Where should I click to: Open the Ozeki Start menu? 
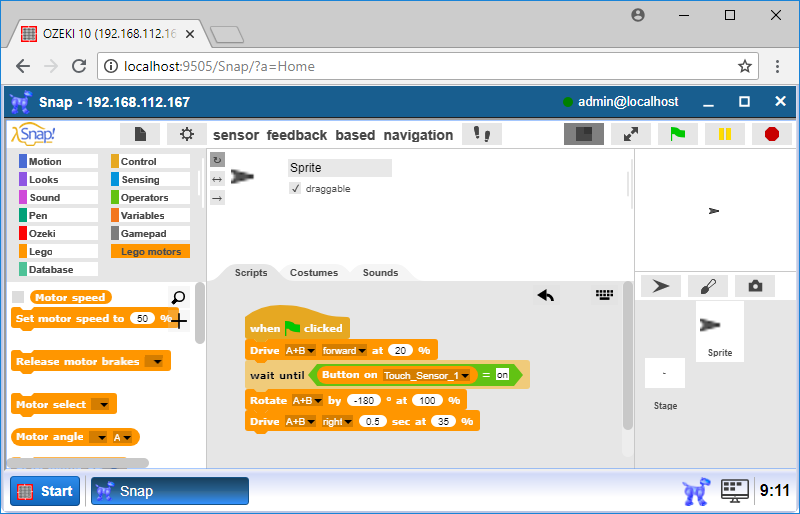pos(45,491)
